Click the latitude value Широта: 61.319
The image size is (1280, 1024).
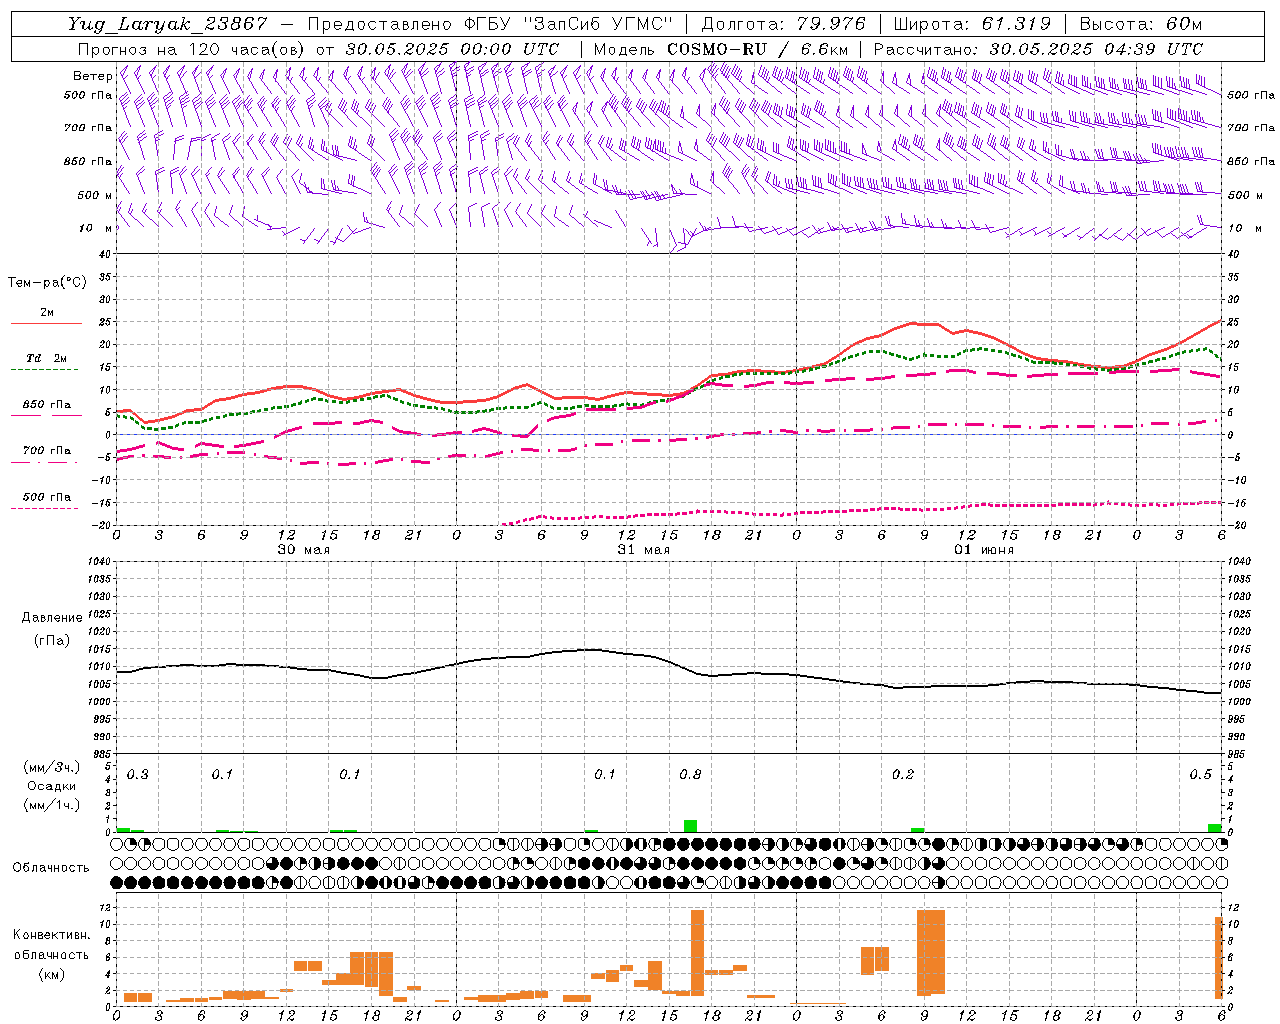tap(972, 24)
